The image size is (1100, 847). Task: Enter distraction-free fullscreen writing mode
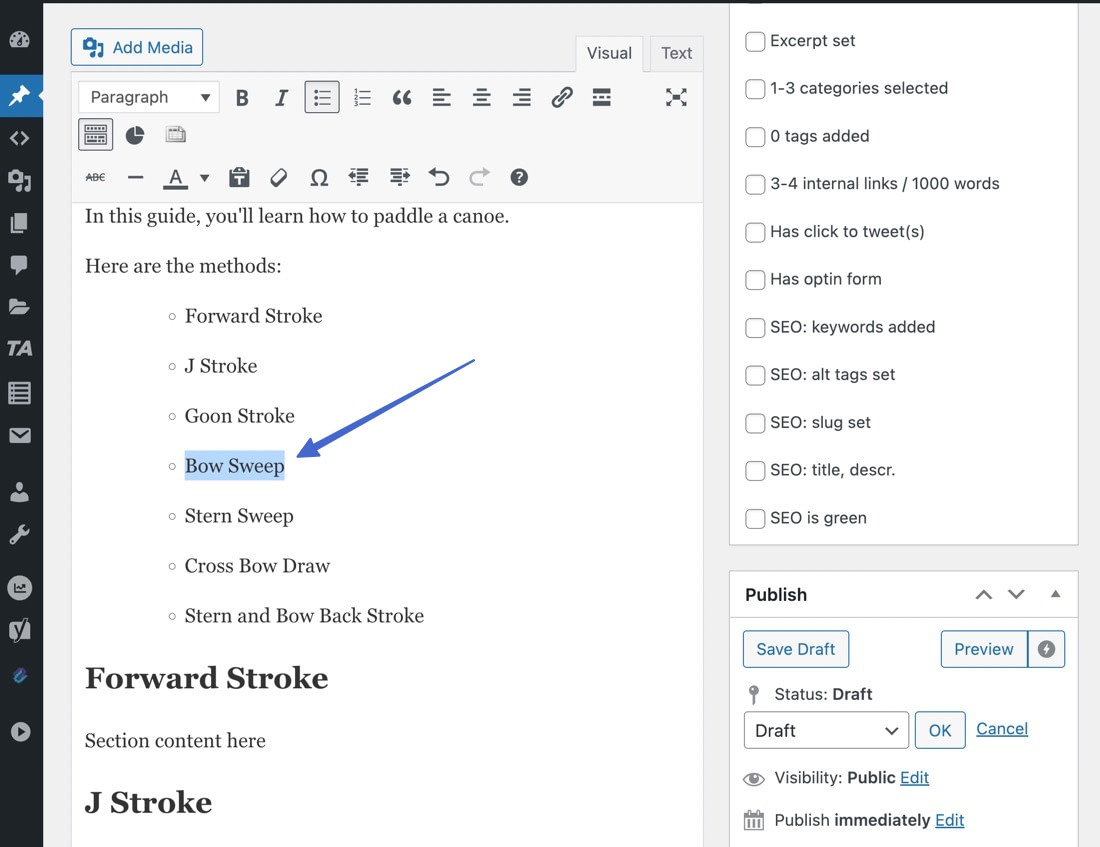[676, 97]
